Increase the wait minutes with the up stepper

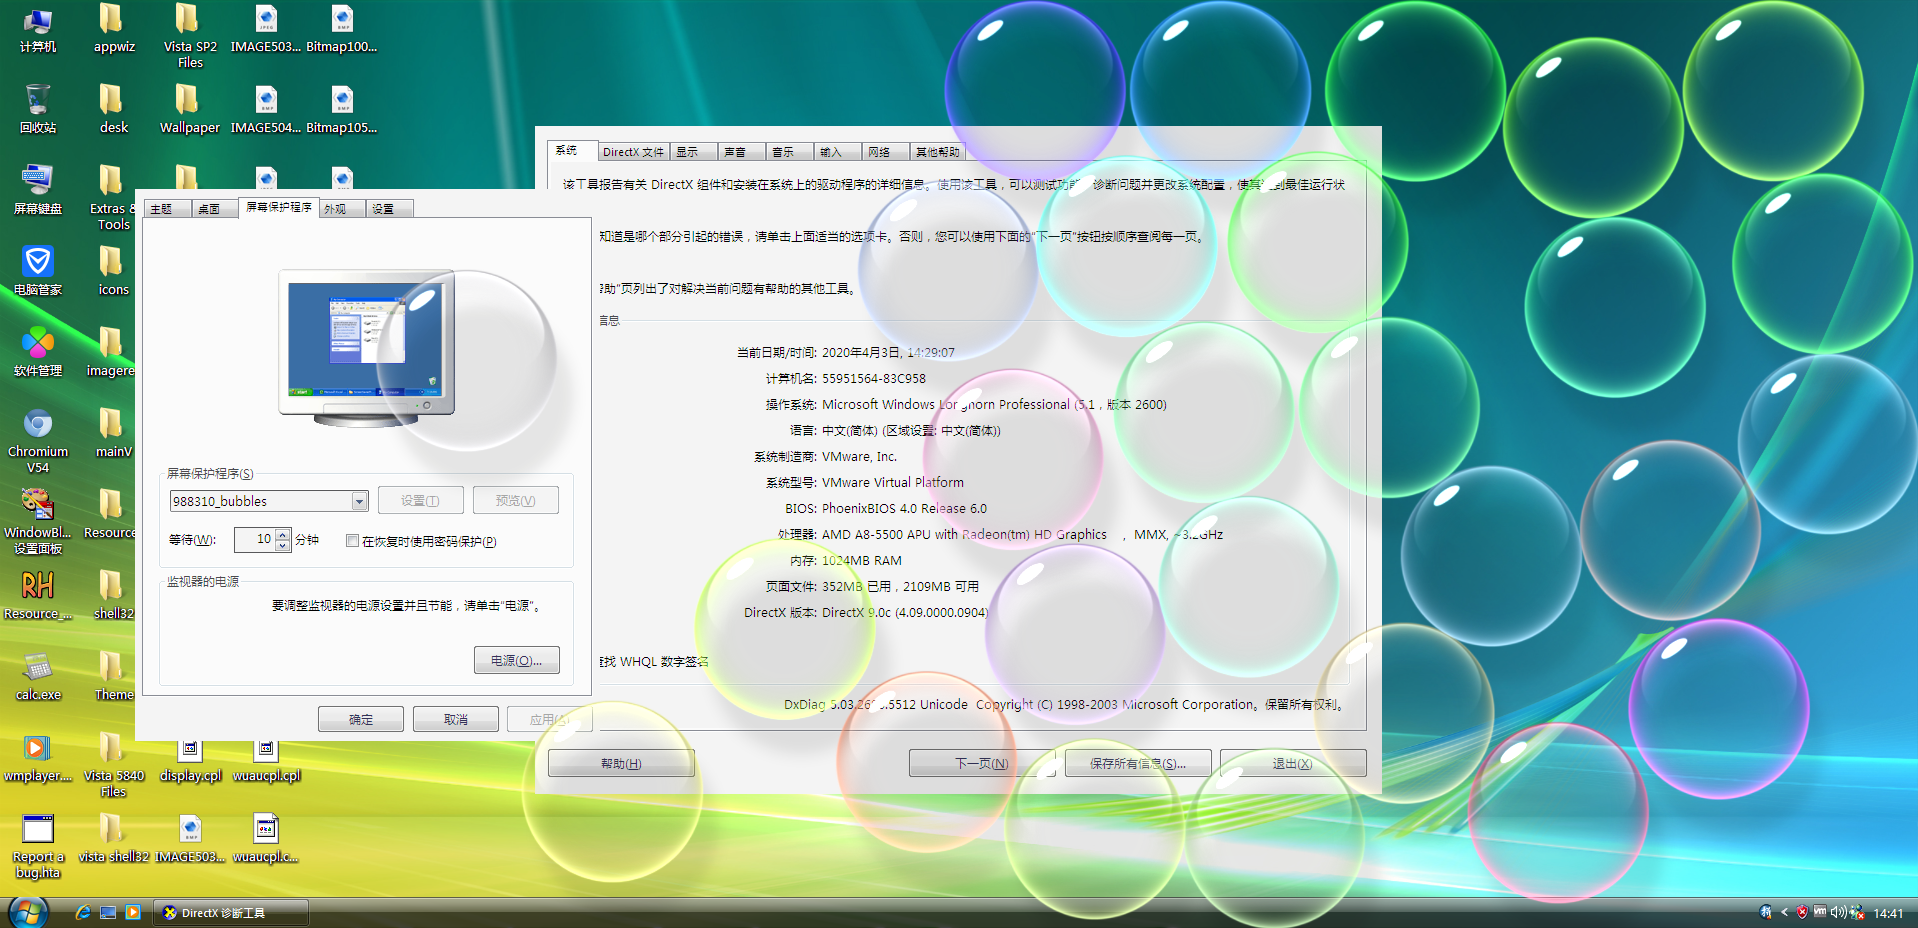click(280, 534)
